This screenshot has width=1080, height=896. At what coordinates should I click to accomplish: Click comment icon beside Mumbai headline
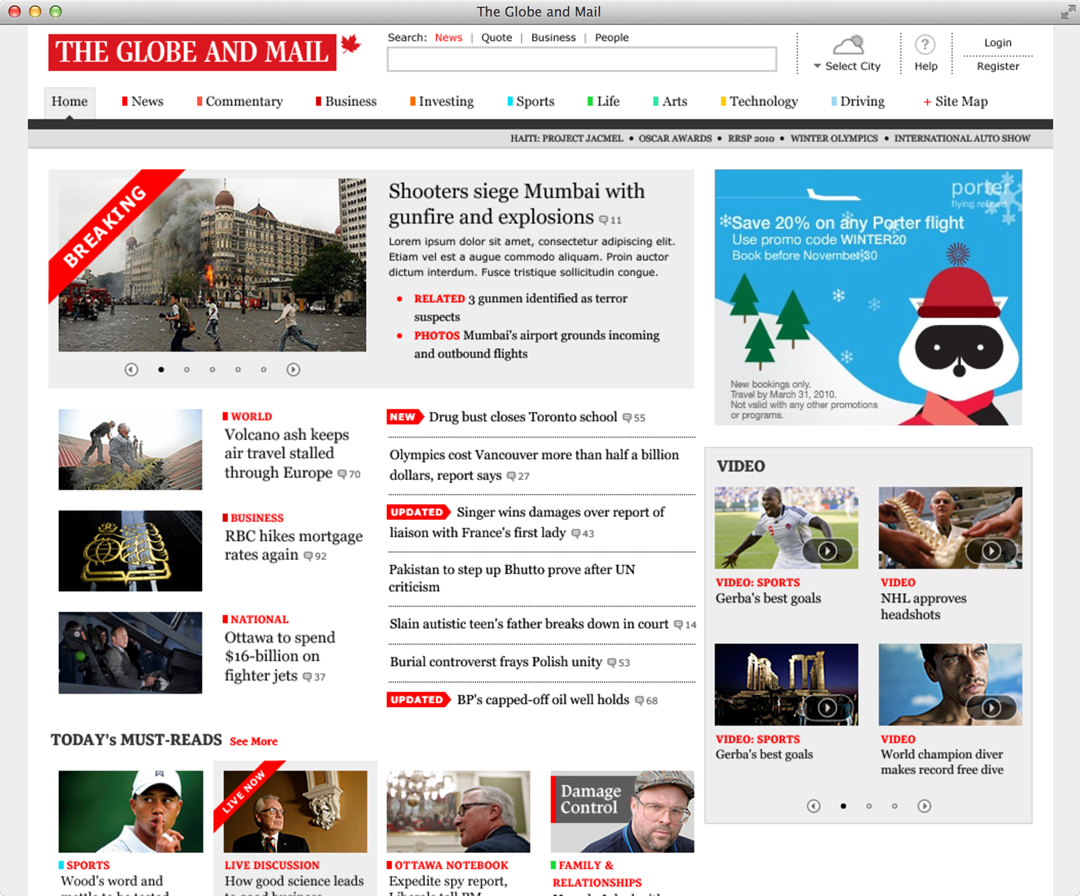click(603, 220)
